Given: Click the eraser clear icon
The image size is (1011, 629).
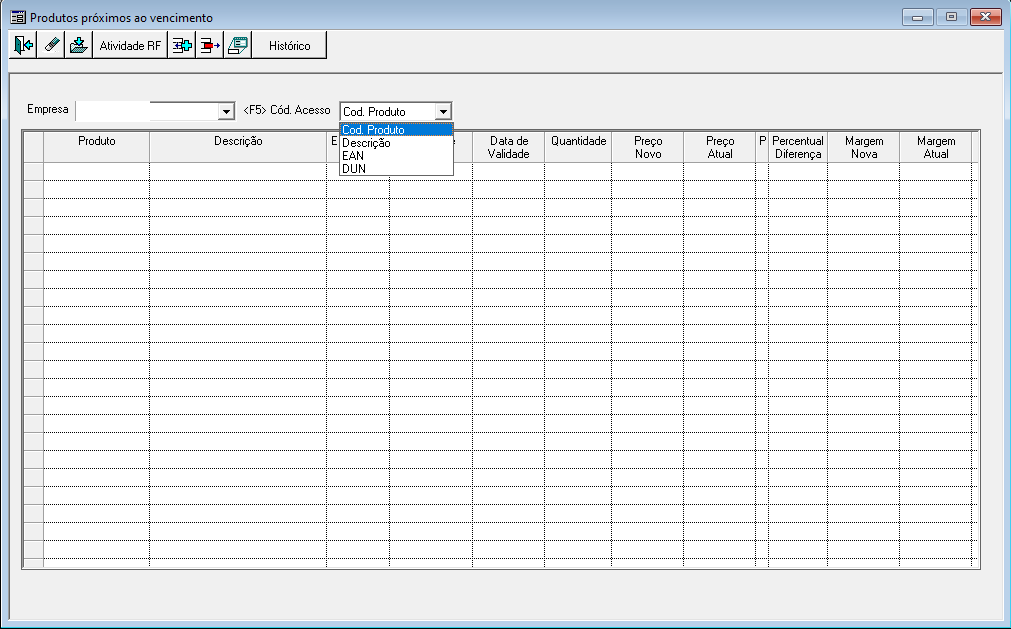Looking at the screenshot, I should point(51,45).
